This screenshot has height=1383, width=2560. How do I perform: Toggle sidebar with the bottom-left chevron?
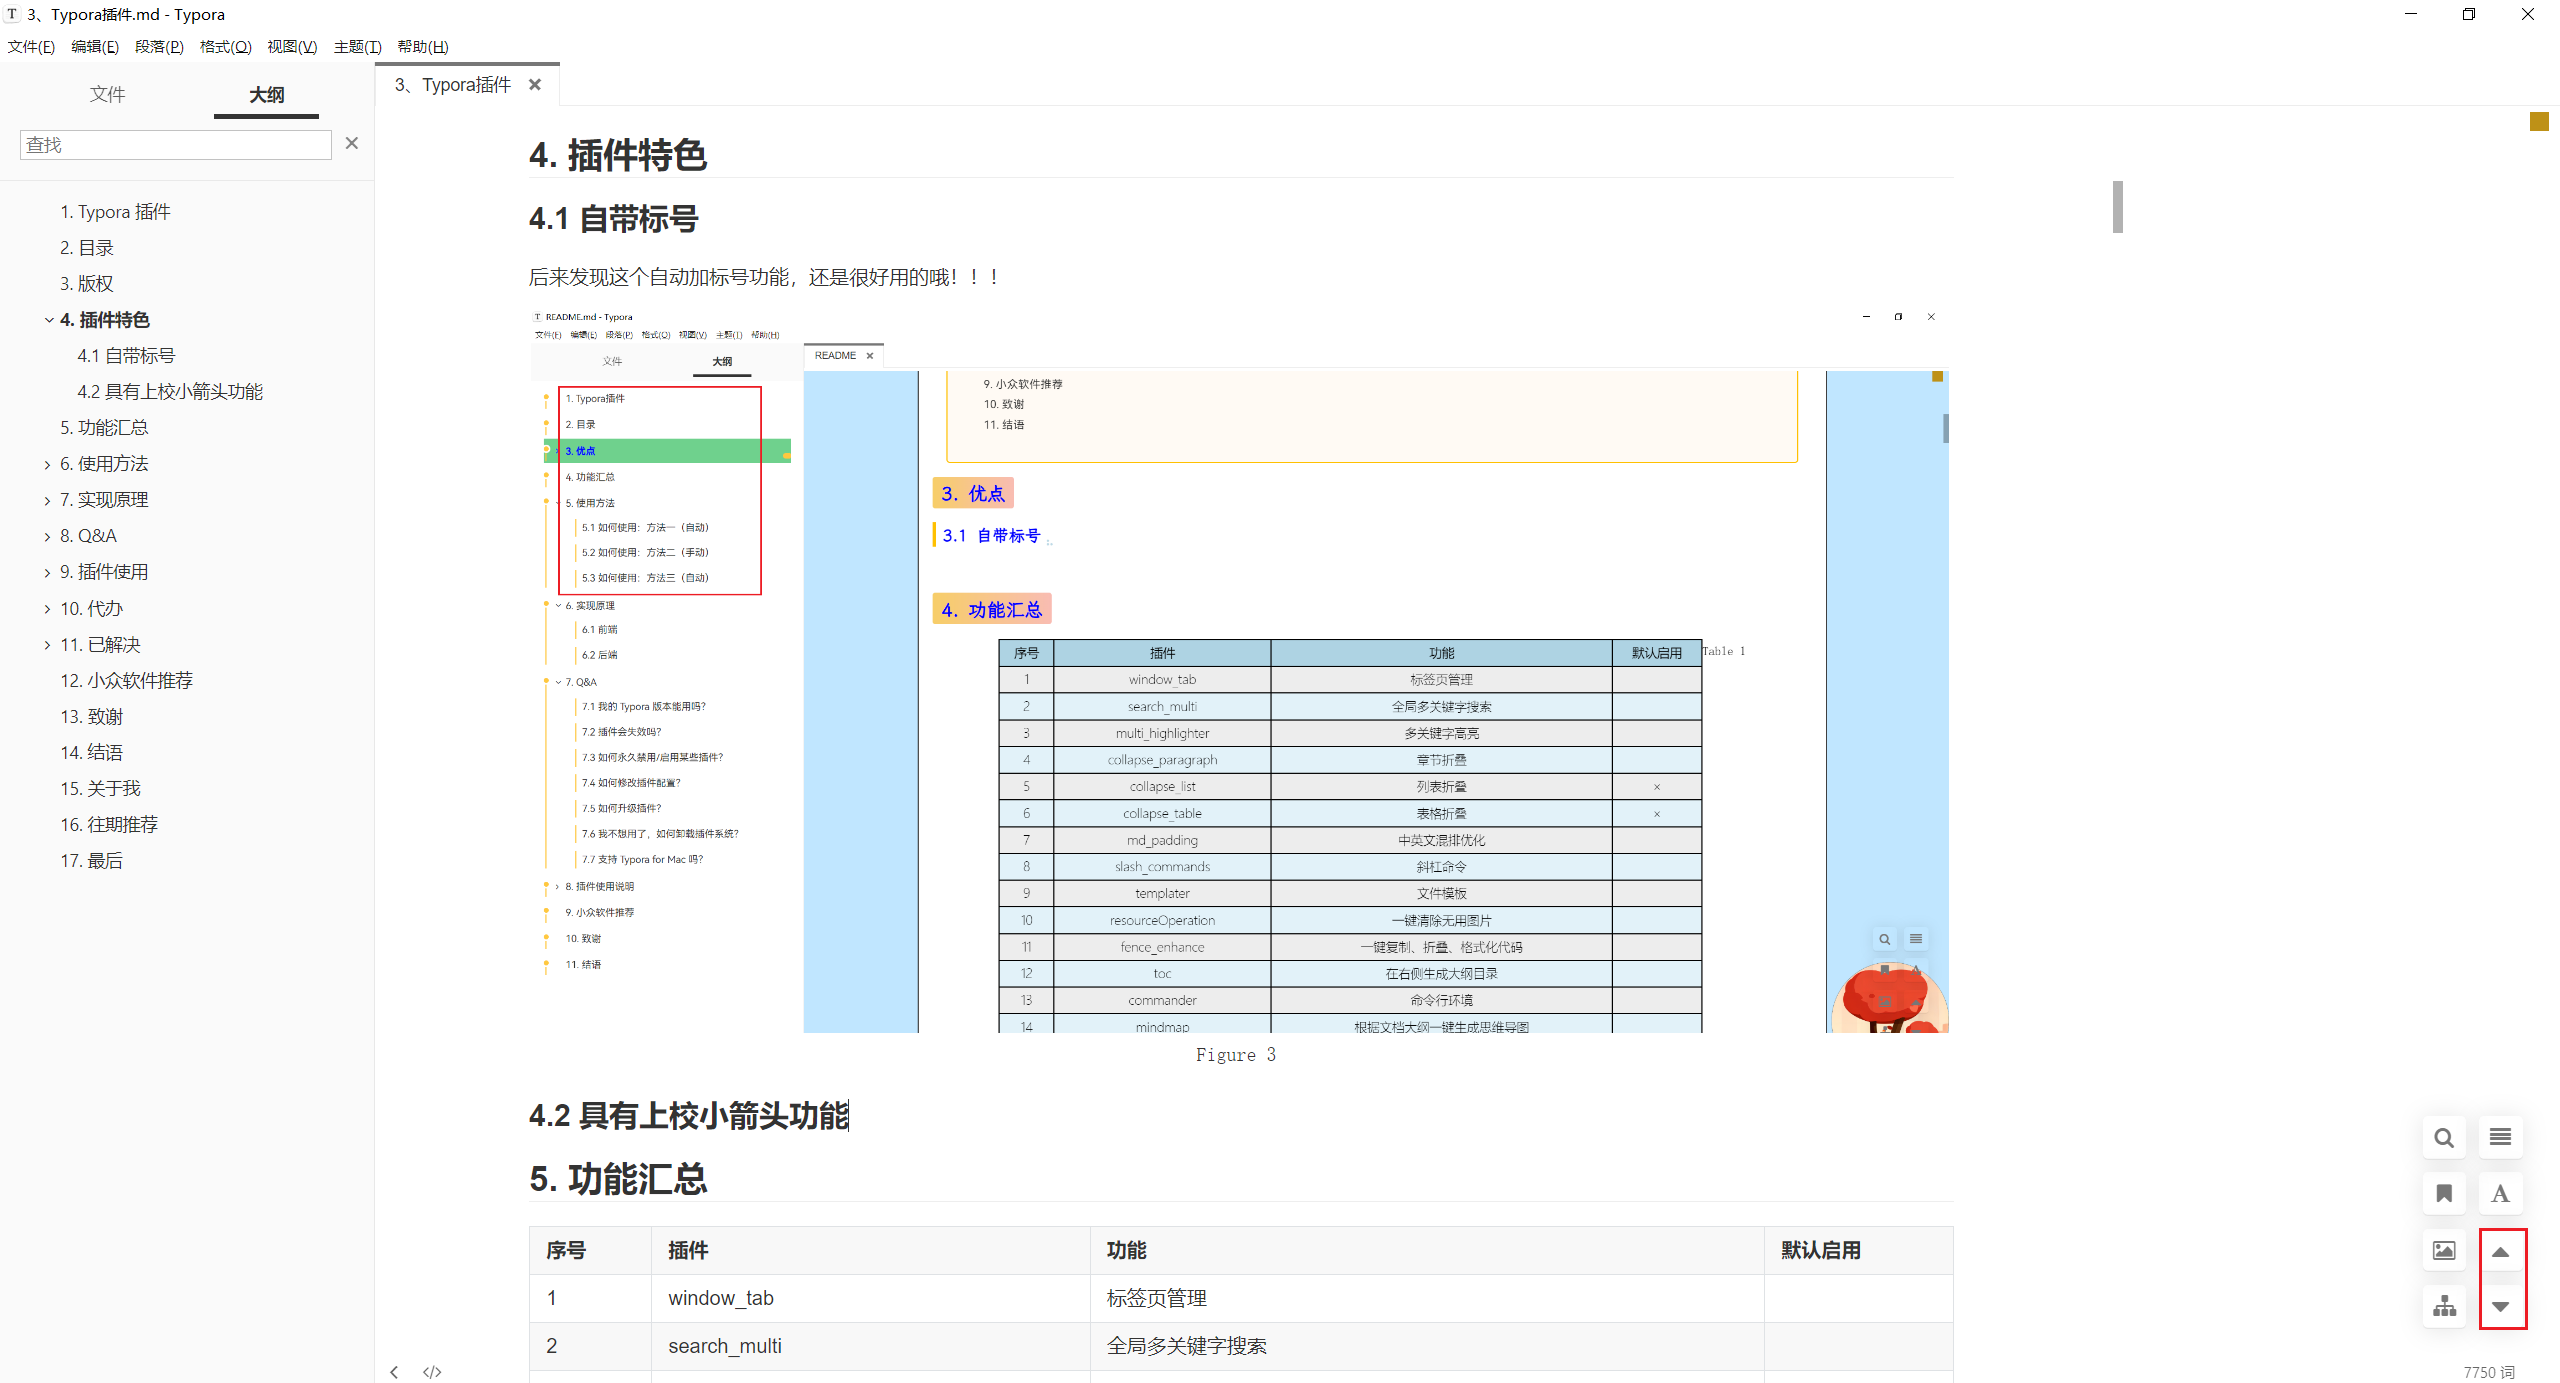pos(394,1372)
